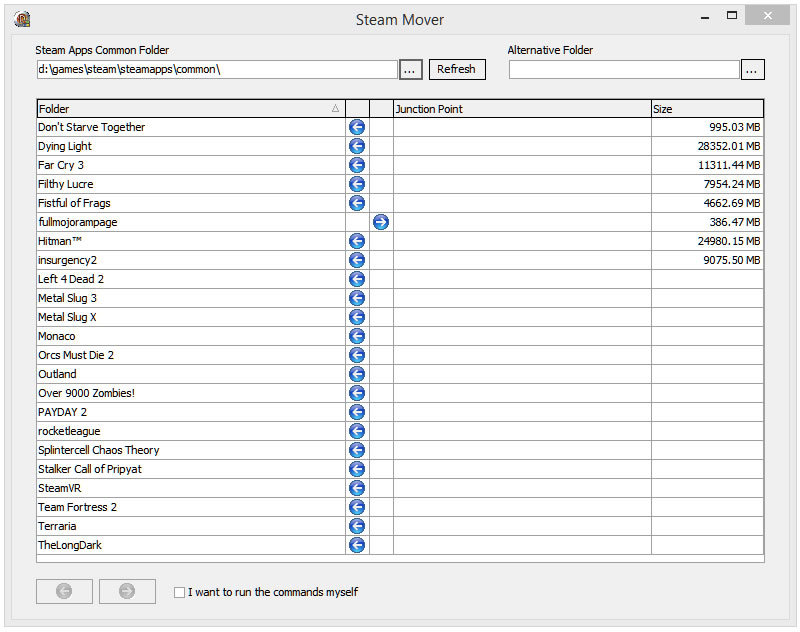Click the disabled left-arrow button at the bottom
The width and height of the screenshot is (800, 632).
[x=64, y=591]
